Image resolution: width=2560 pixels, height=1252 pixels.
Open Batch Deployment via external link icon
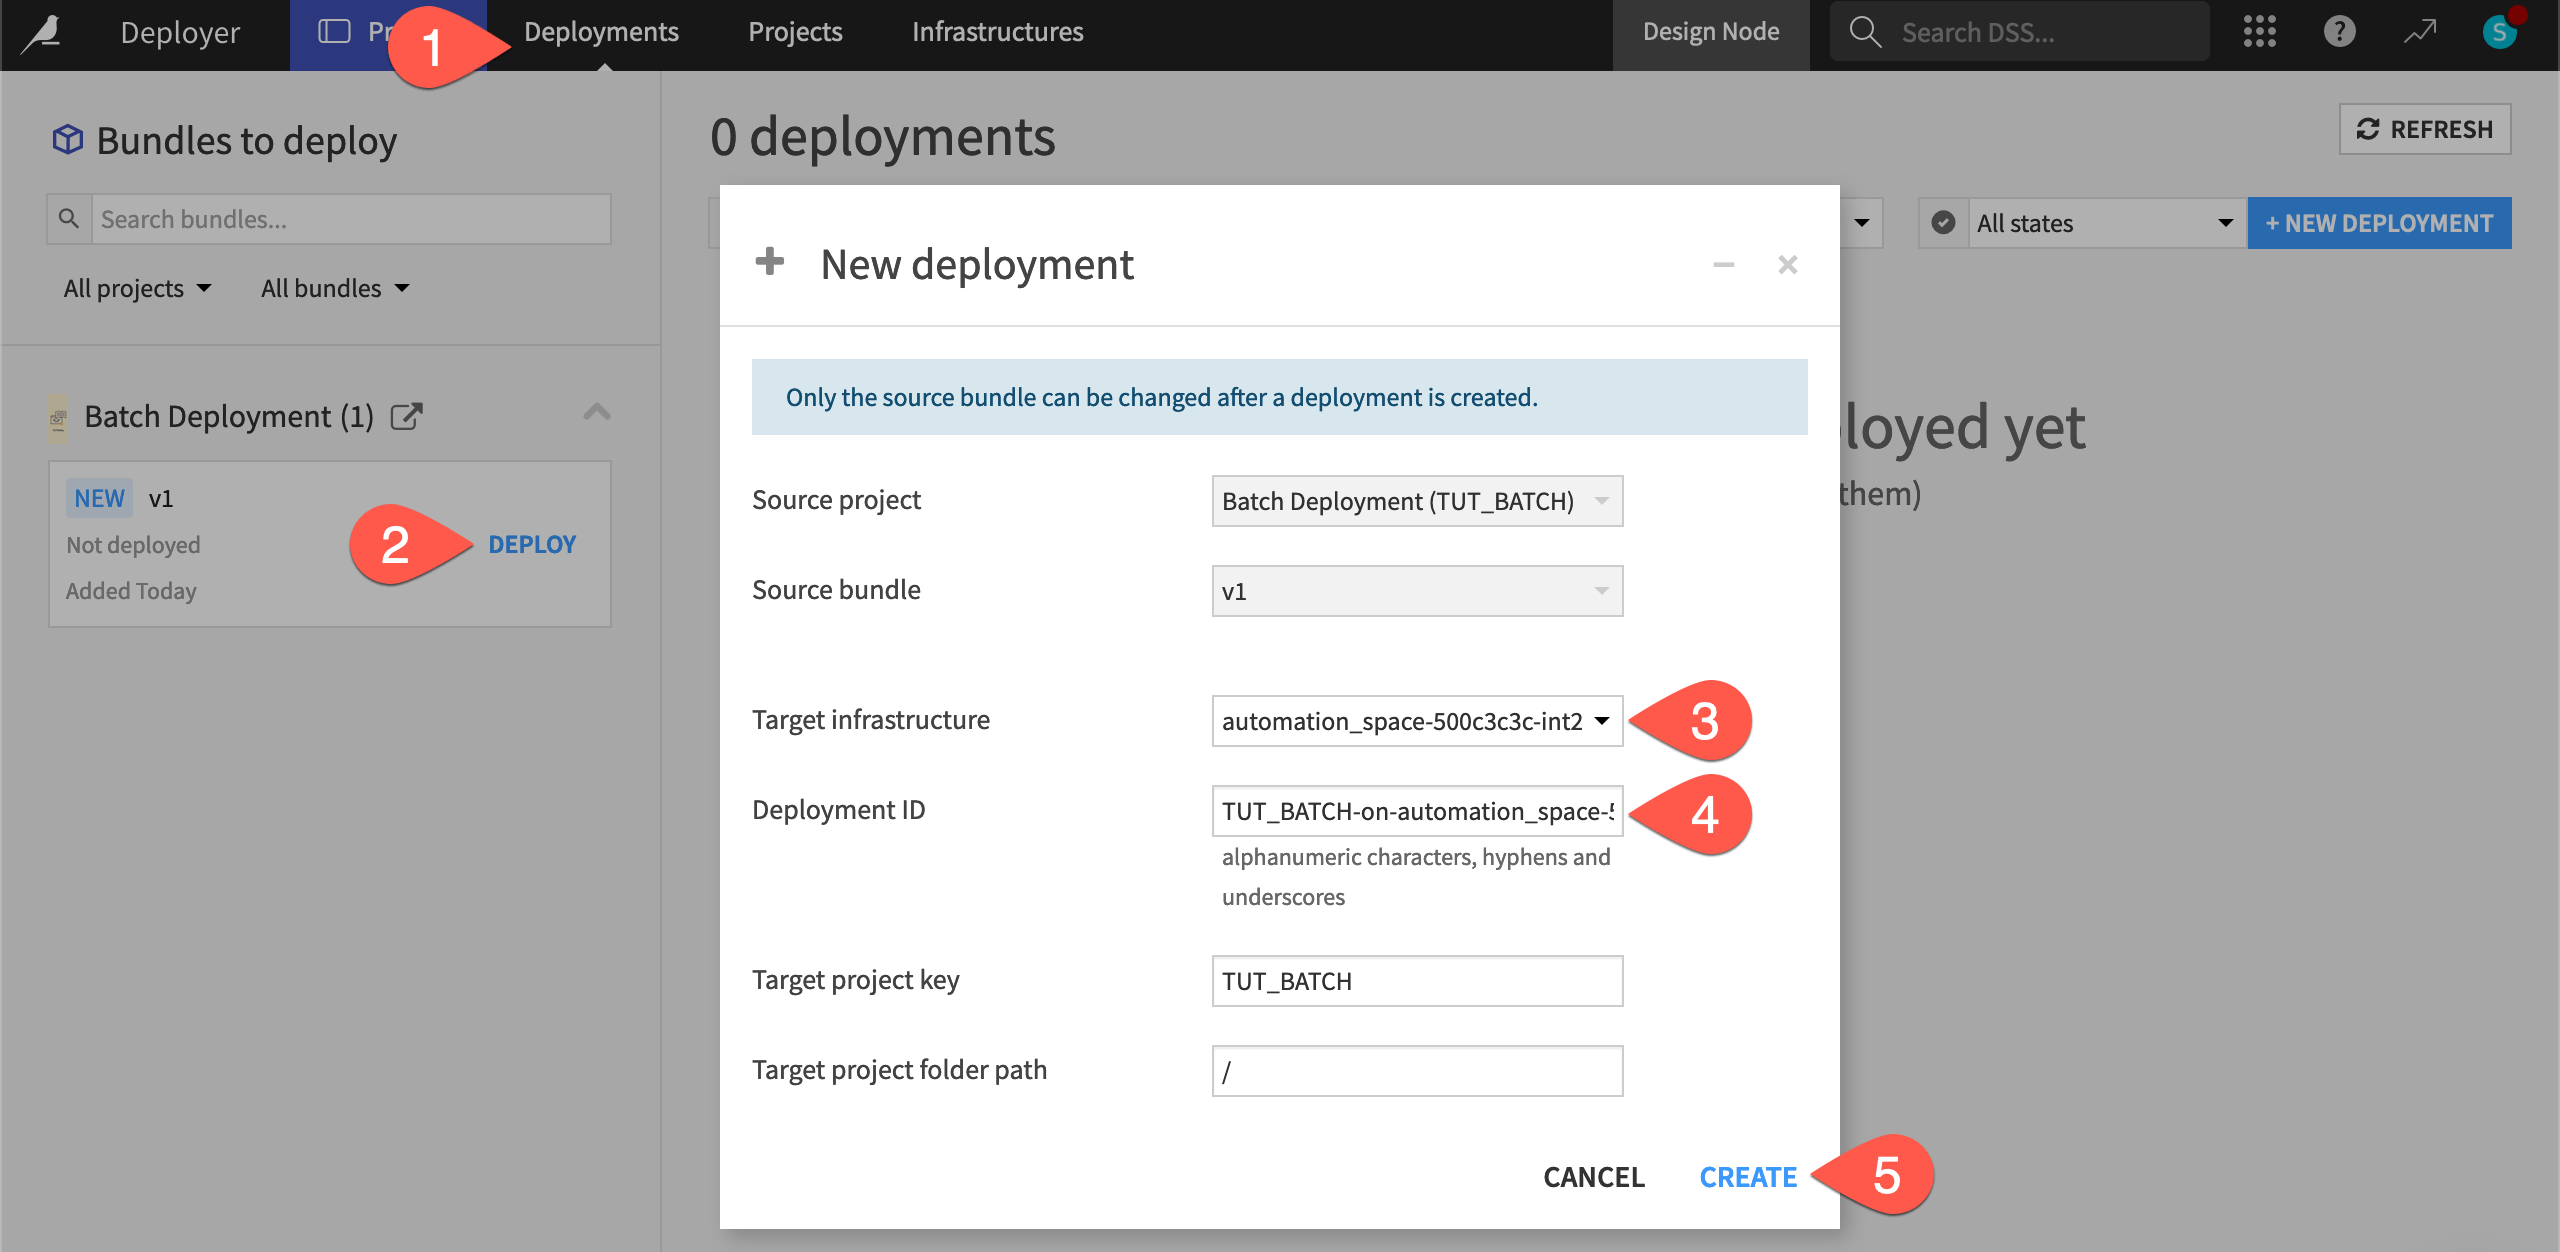click(x=407, y=417)
